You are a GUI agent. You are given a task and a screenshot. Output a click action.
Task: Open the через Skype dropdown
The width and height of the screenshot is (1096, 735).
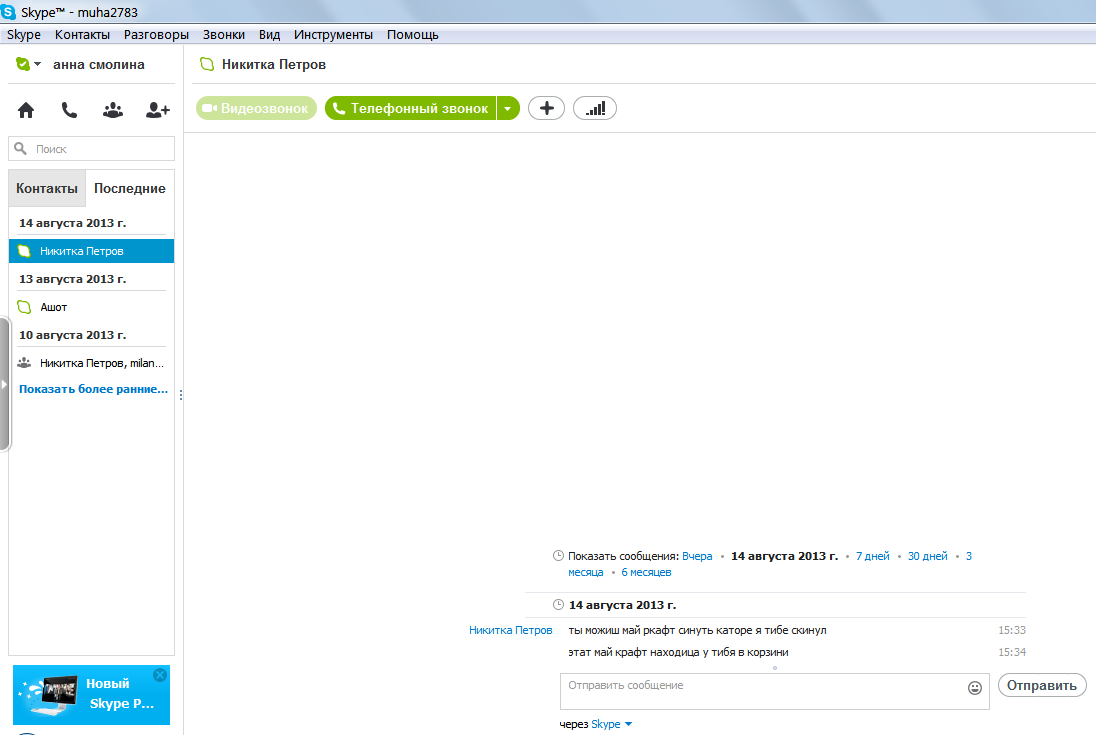pyautogui.click(x=612, y=724)
